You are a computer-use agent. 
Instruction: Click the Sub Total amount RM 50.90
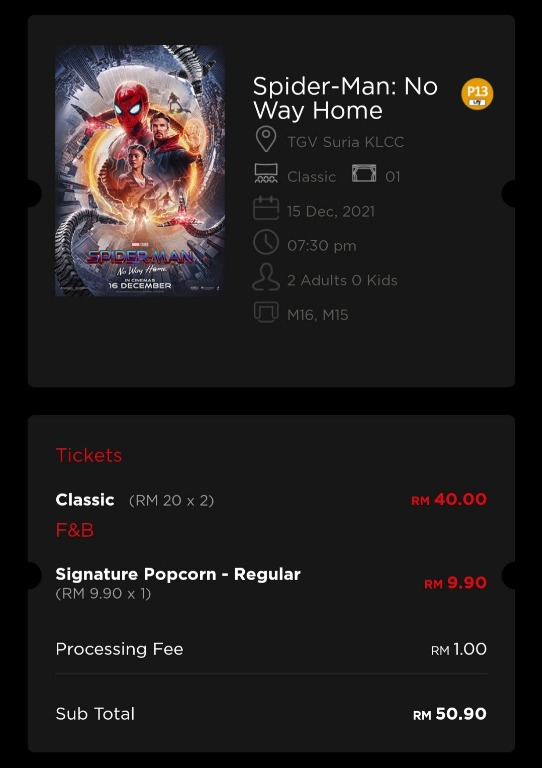coord(450,714)
